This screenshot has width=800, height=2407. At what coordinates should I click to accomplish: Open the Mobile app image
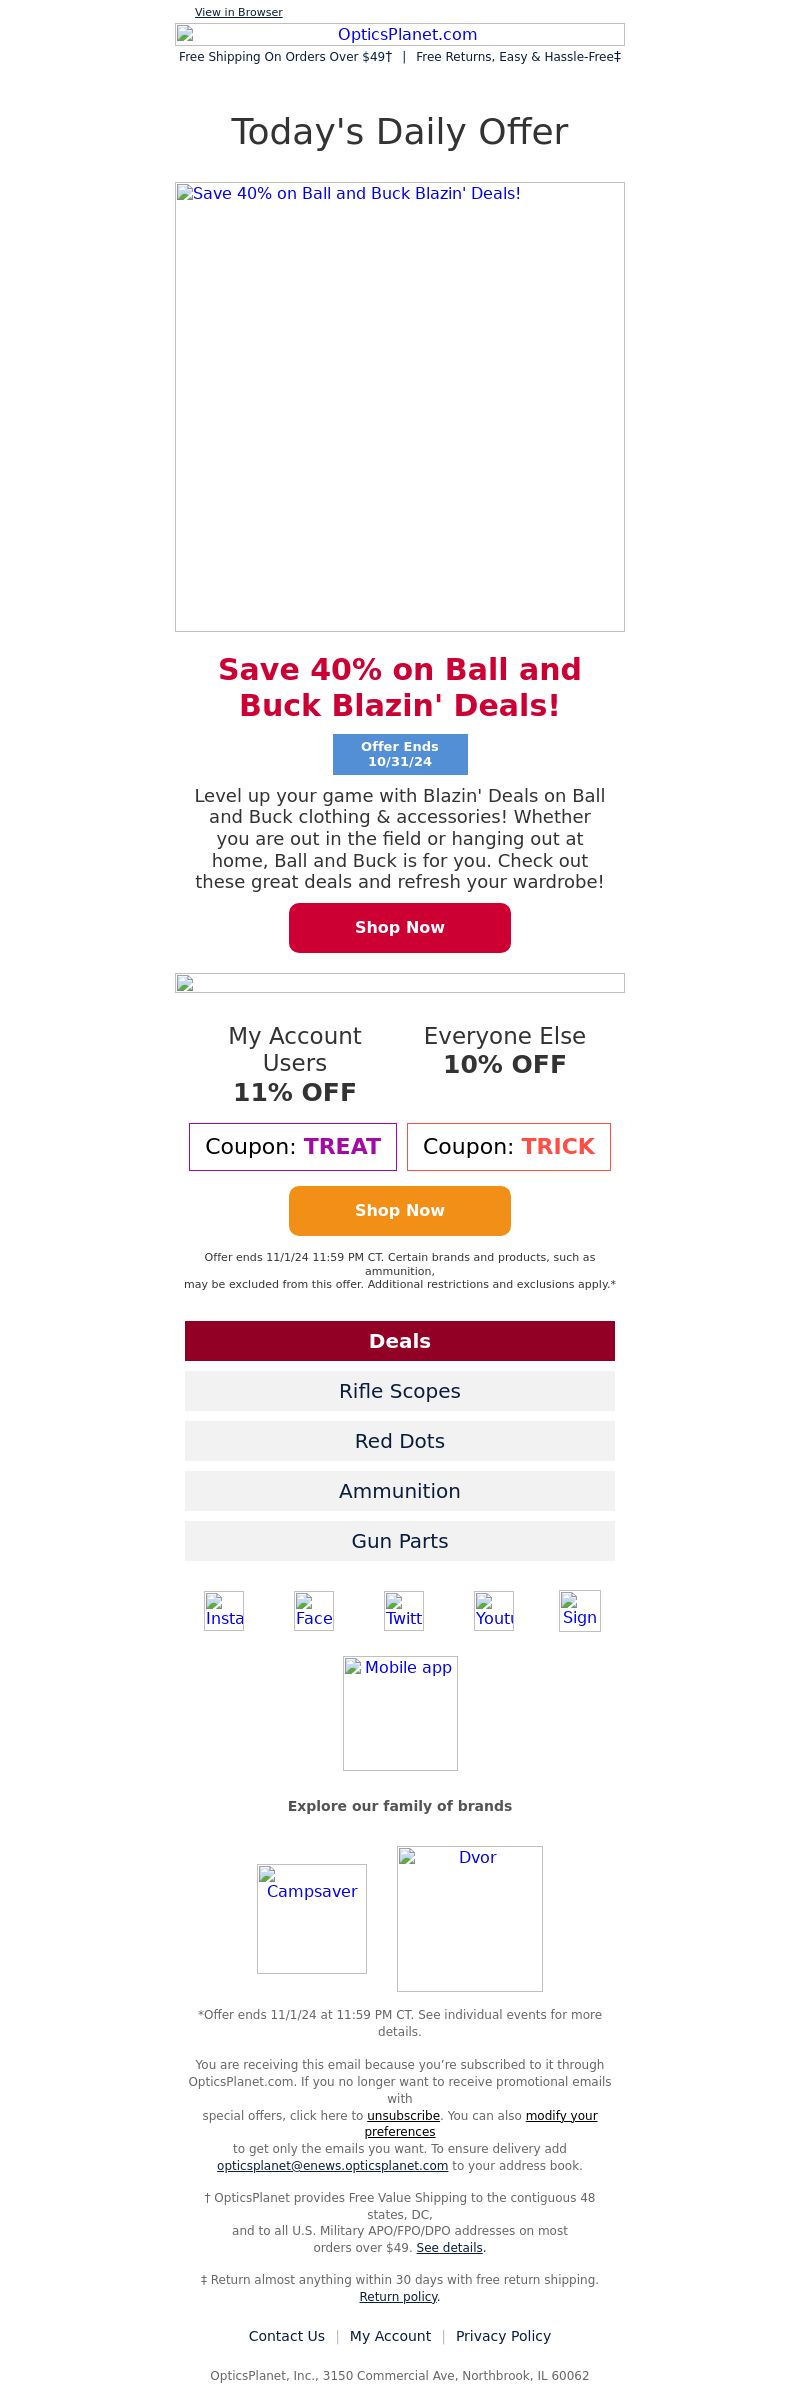[400, 1713]
